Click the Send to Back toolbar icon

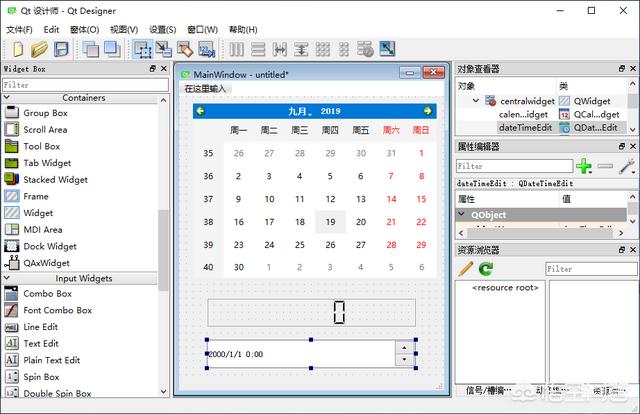point(90,49)
